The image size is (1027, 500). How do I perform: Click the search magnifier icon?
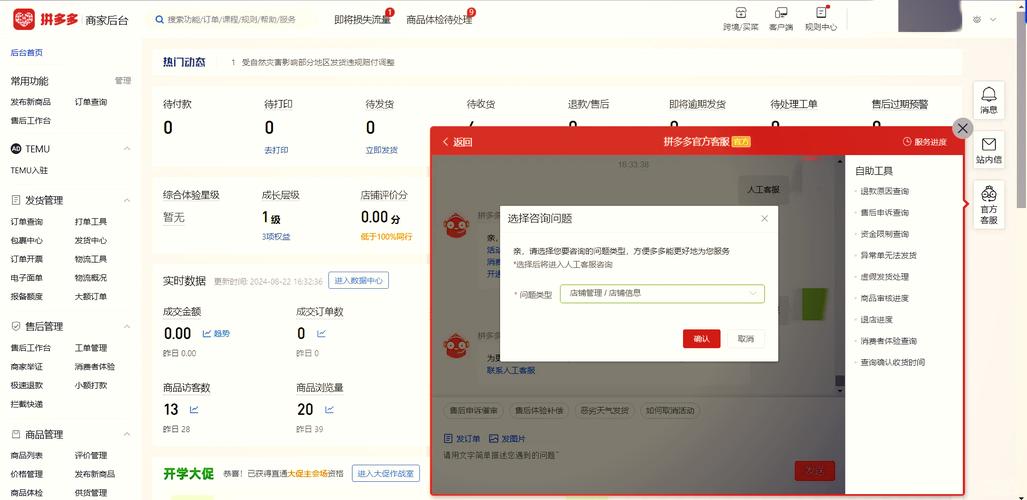159,20
